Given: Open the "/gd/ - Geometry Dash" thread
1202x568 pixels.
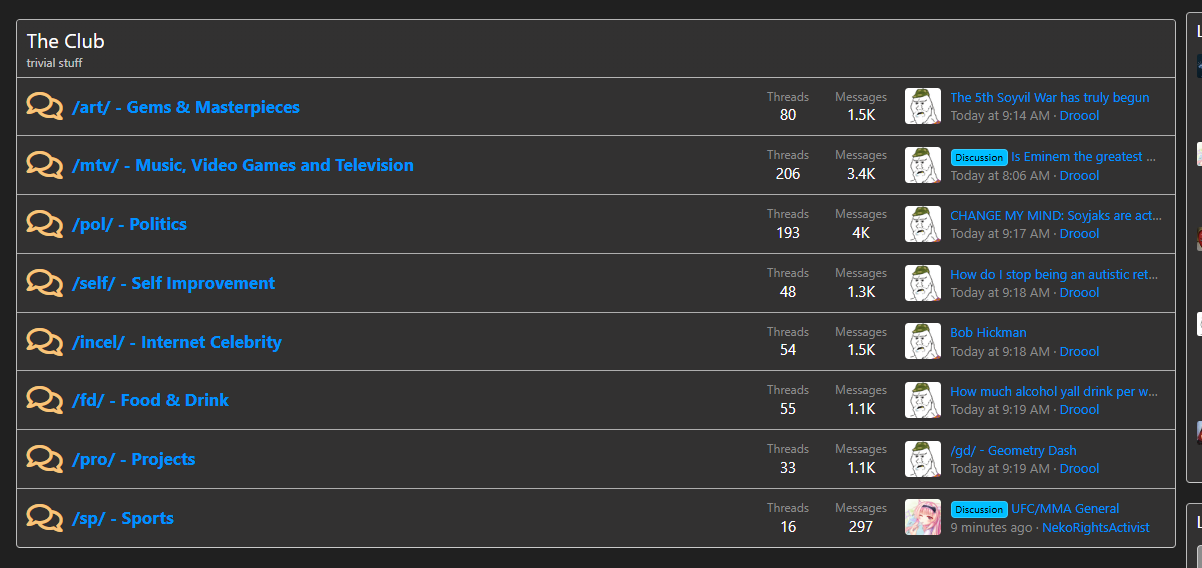Looking at the screenshot, I should [x=1013, y=450].
